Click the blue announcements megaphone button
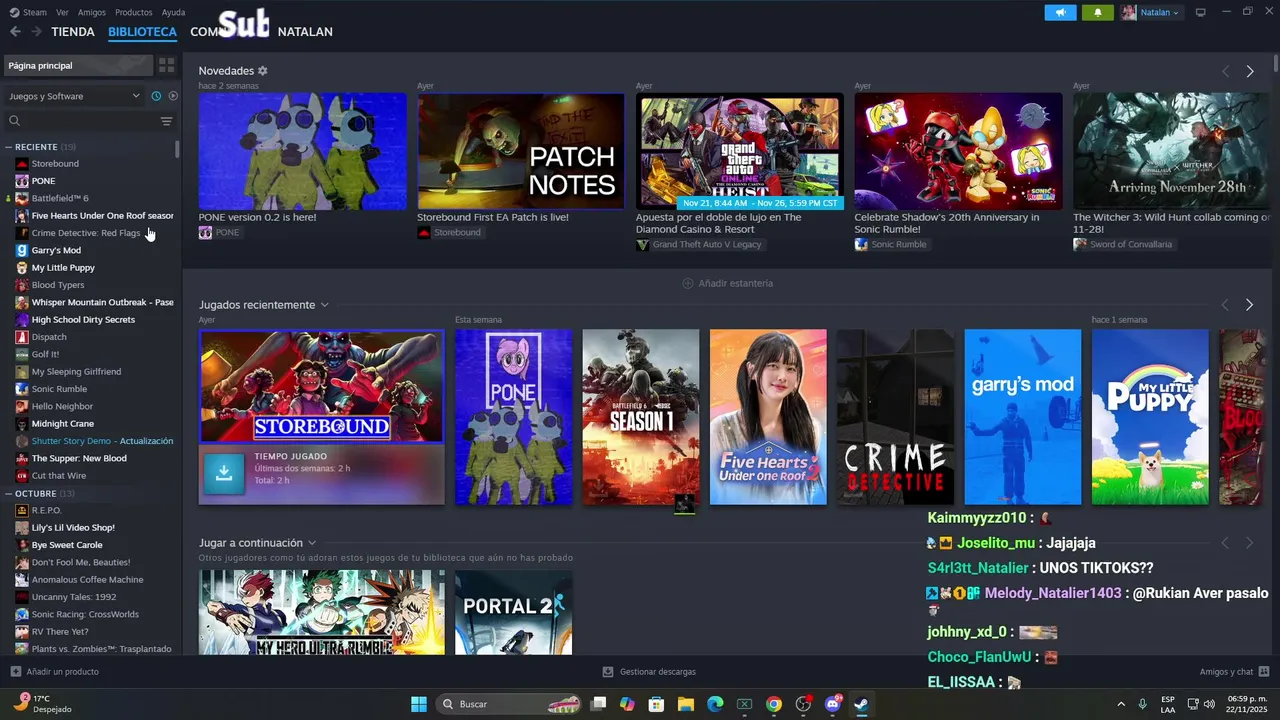The image size is (1280, 720). point(1060,12)
